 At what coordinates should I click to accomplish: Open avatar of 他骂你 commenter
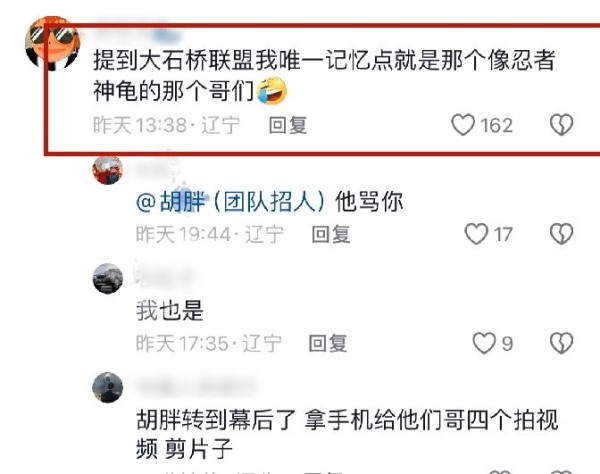pyautogui.click(x=108, y=170)
